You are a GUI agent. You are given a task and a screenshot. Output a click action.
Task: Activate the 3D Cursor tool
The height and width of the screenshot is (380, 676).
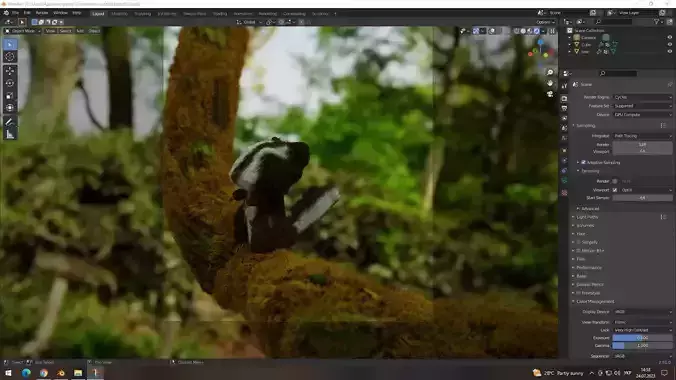coord(10,57)
